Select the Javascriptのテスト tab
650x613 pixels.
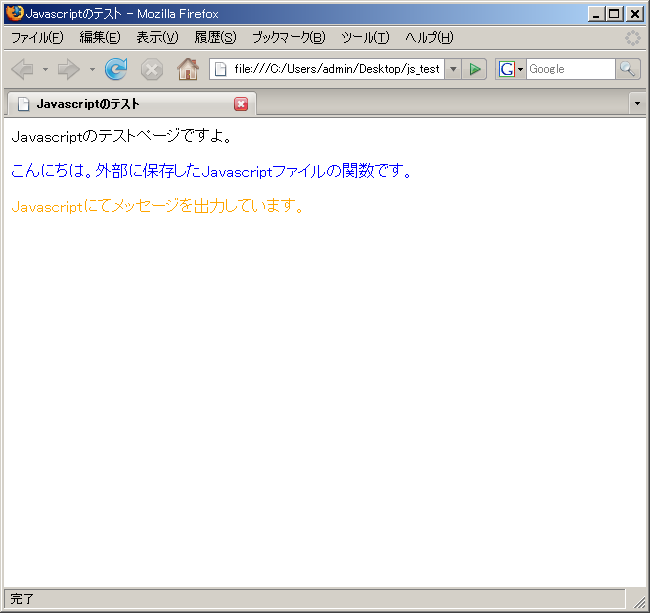pos(131,104)
